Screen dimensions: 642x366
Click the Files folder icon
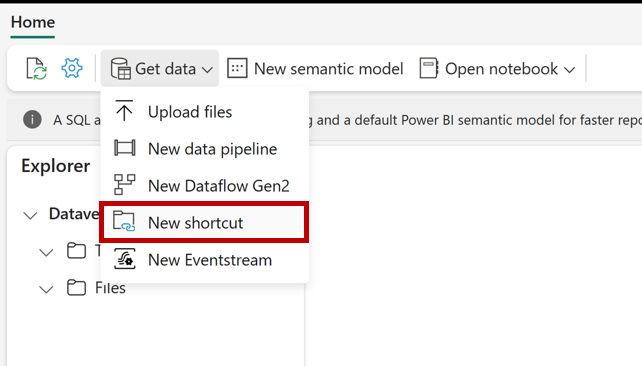[77, 287]
